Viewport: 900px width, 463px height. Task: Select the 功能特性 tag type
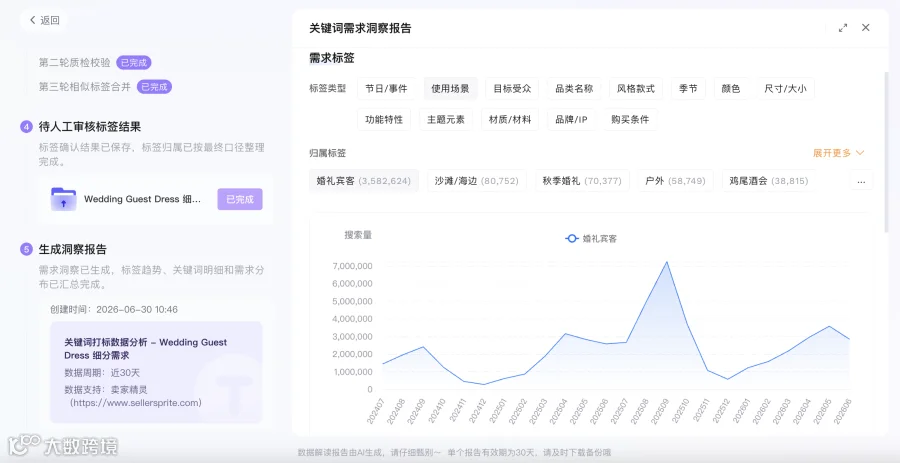point(384,120)
